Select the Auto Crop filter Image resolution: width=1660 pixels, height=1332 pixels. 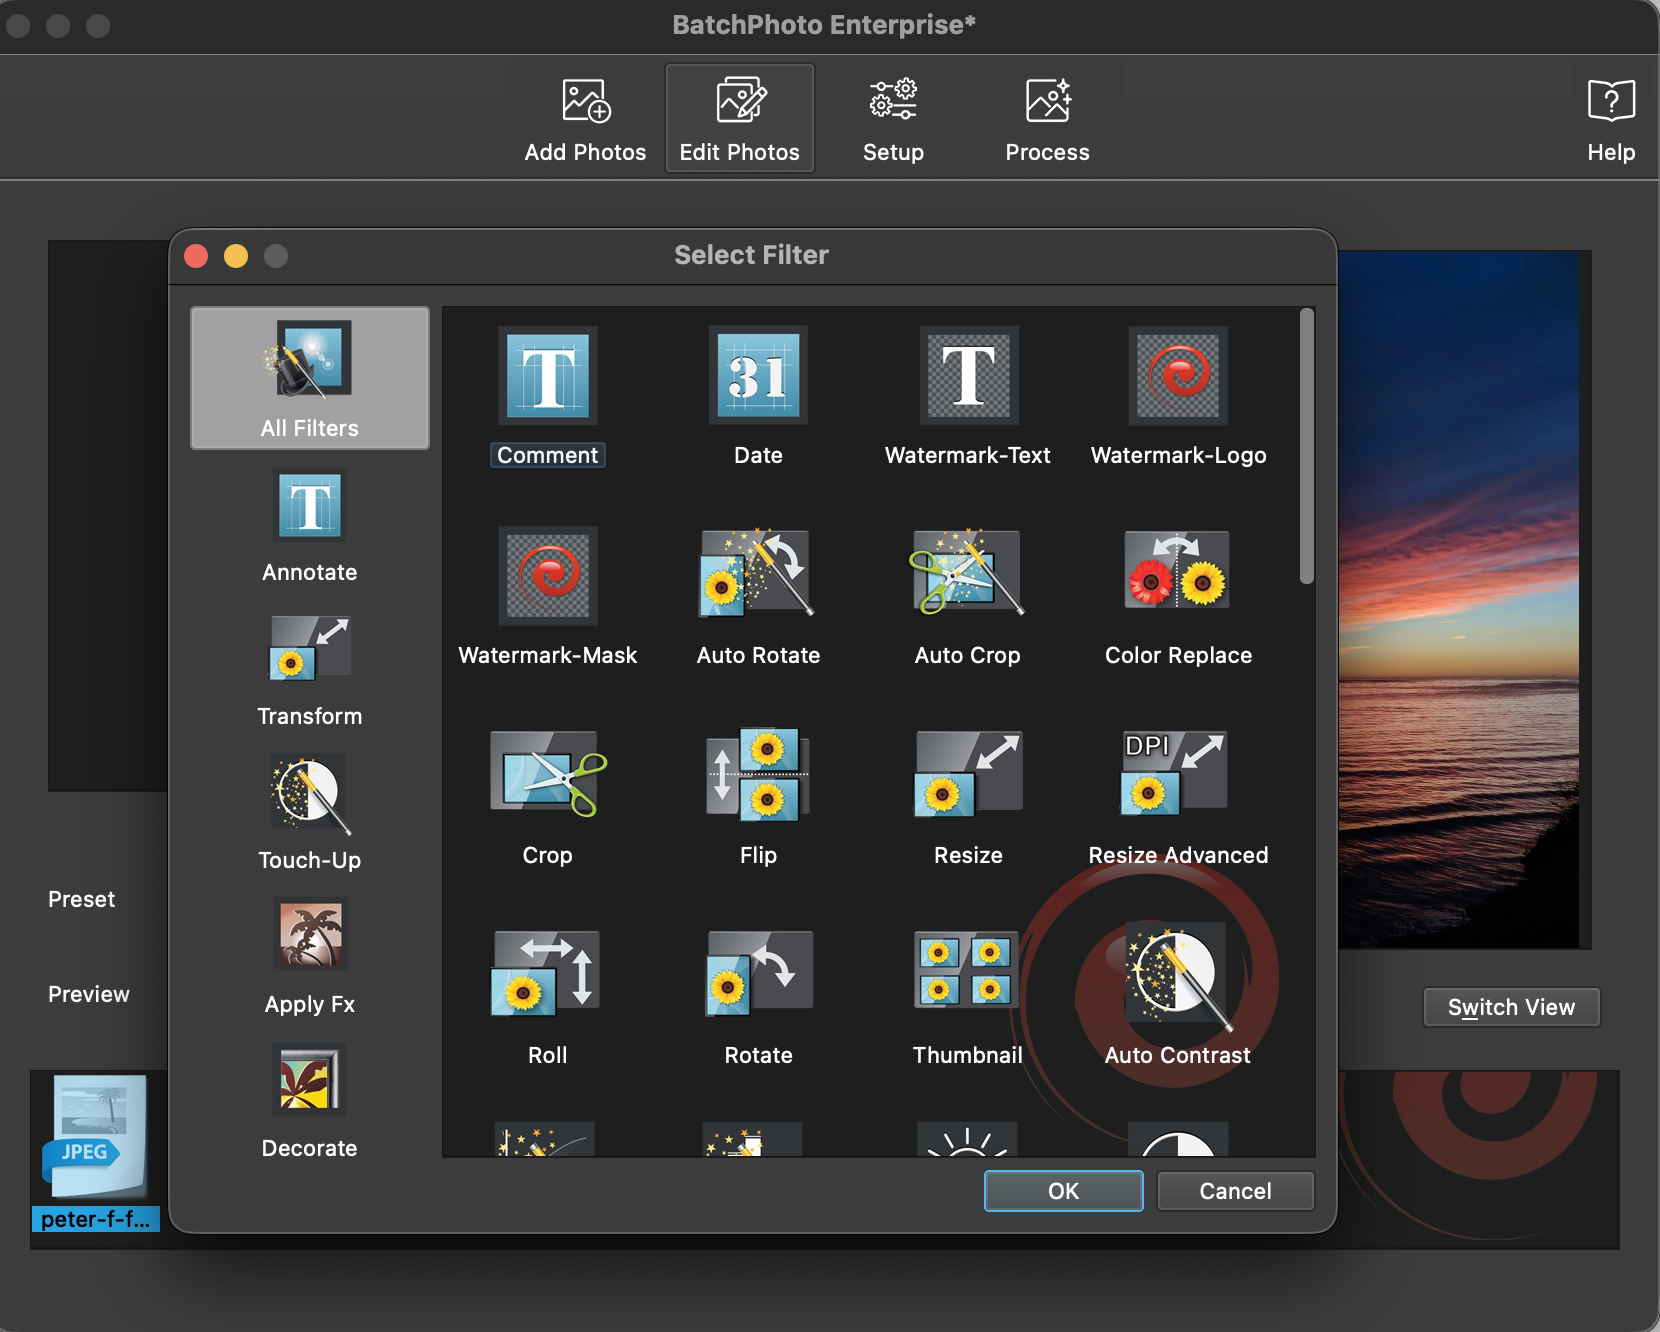967,575
